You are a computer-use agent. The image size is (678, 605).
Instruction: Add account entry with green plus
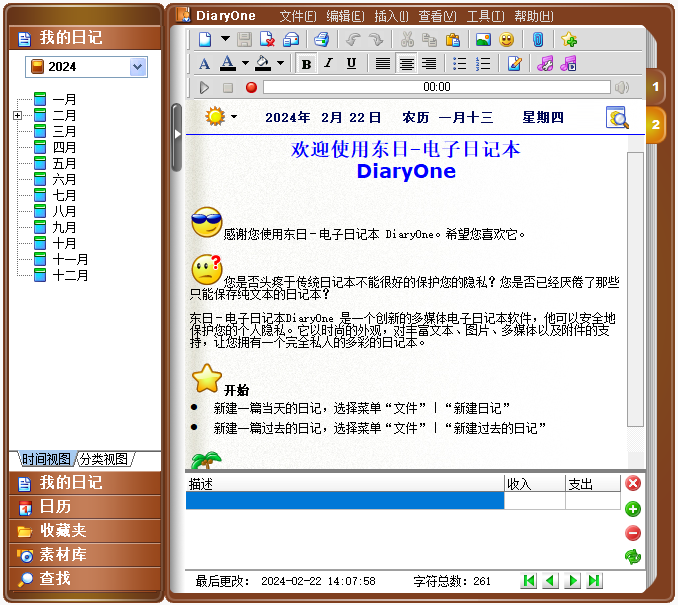pos(633,509)
